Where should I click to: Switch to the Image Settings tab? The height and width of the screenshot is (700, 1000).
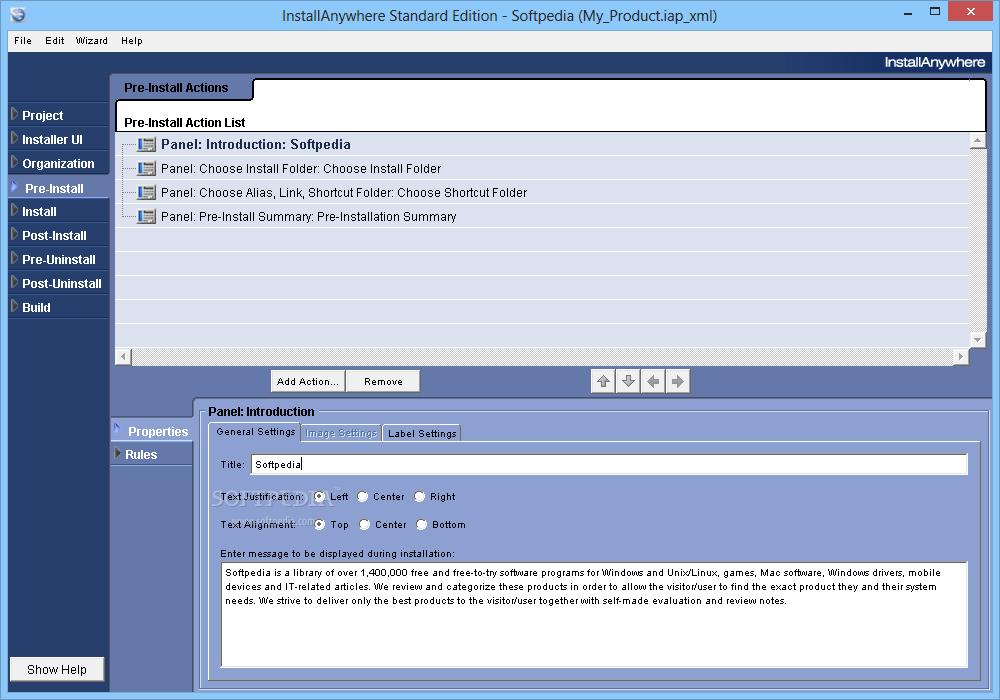[341, 434]
